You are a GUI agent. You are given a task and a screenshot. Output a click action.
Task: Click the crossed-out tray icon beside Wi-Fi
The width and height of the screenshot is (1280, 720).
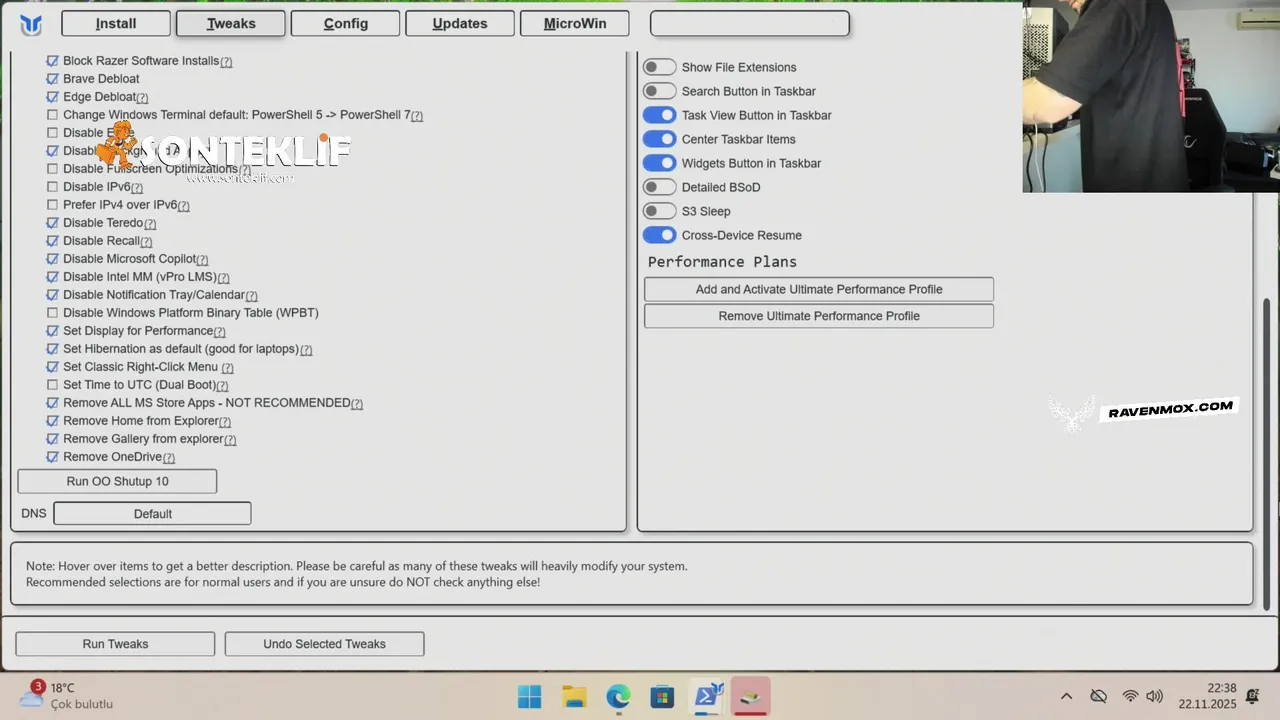pyautogui.click(x=1098, y=696)
